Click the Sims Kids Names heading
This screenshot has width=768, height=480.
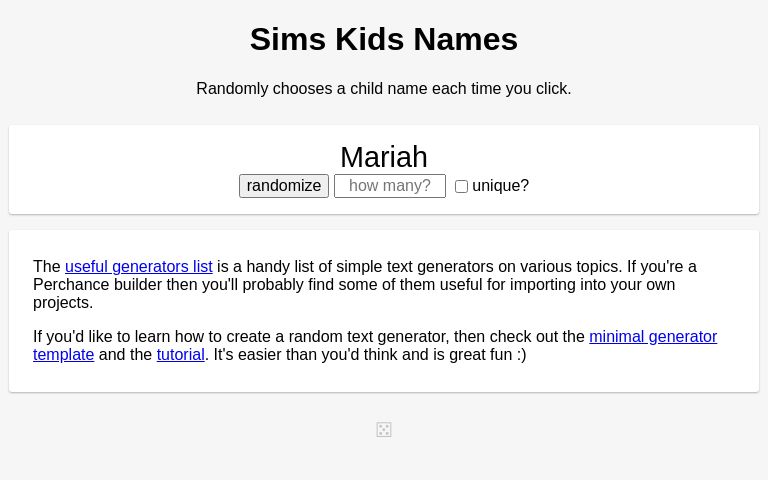384,39
